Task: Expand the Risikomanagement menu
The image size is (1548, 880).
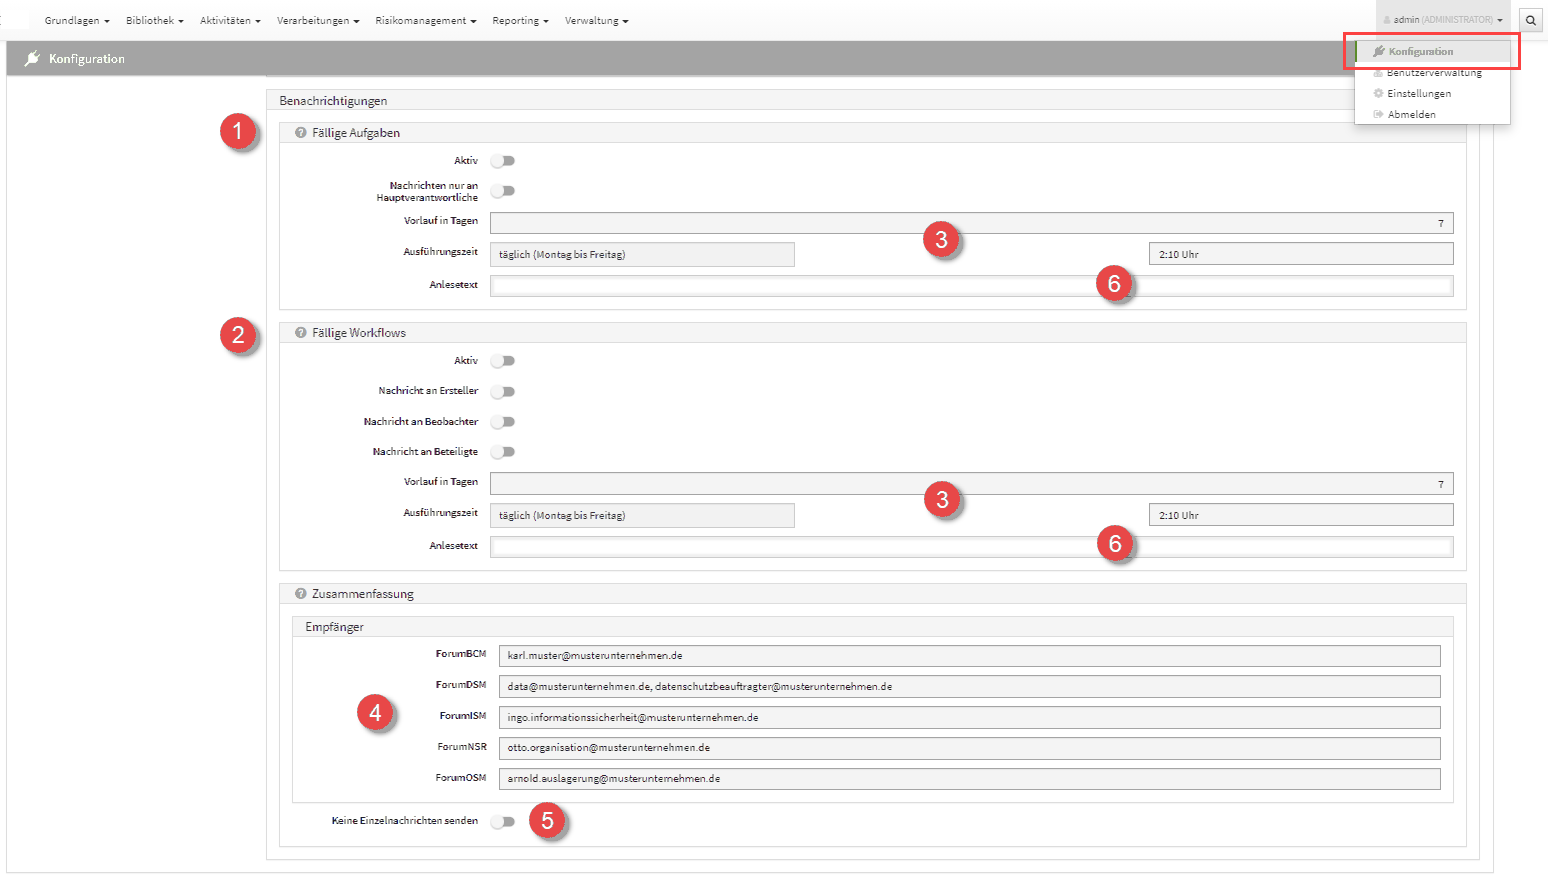Action: [425, 21]
